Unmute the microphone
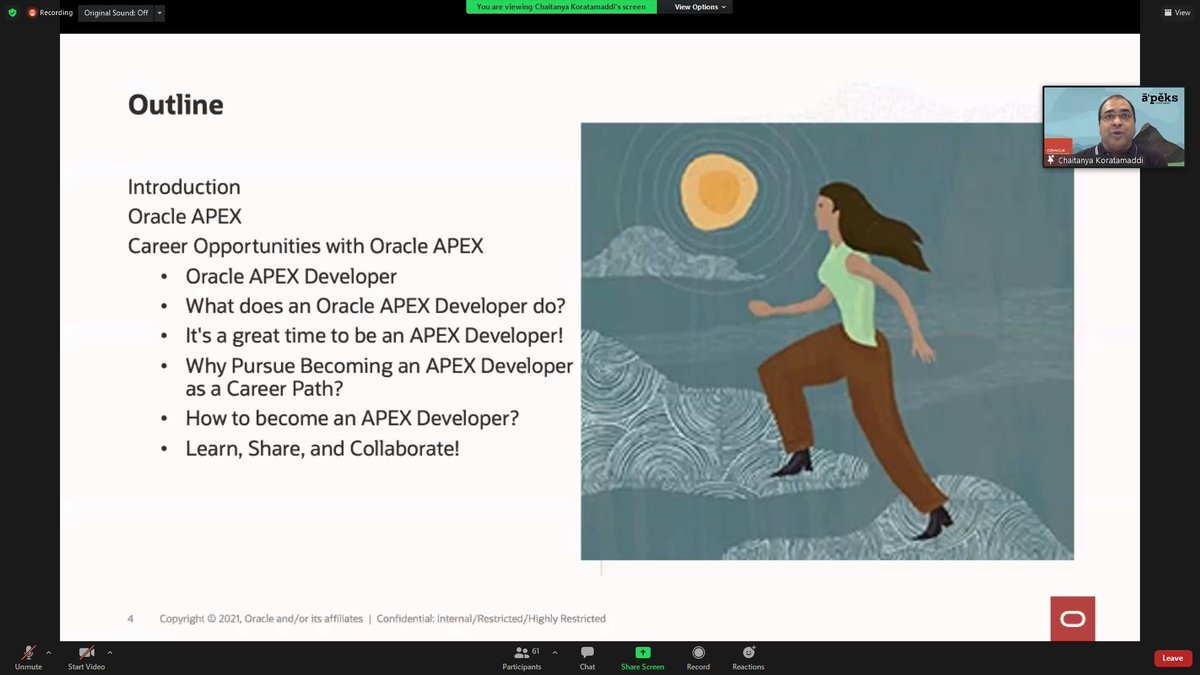The height and width of the screenshot is (675, 1200). click(x=28, y=657)
